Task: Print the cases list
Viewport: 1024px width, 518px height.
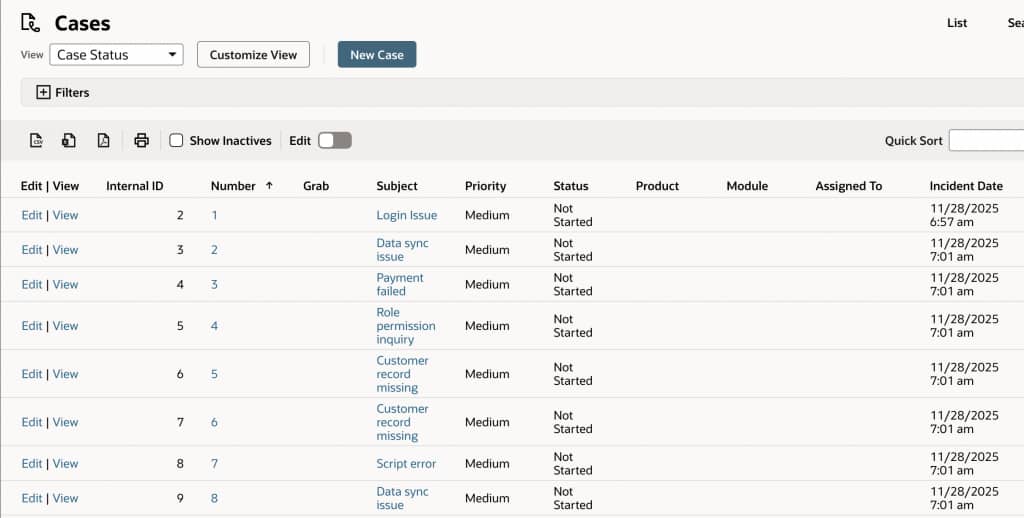Action: click(x=141, y=141)
